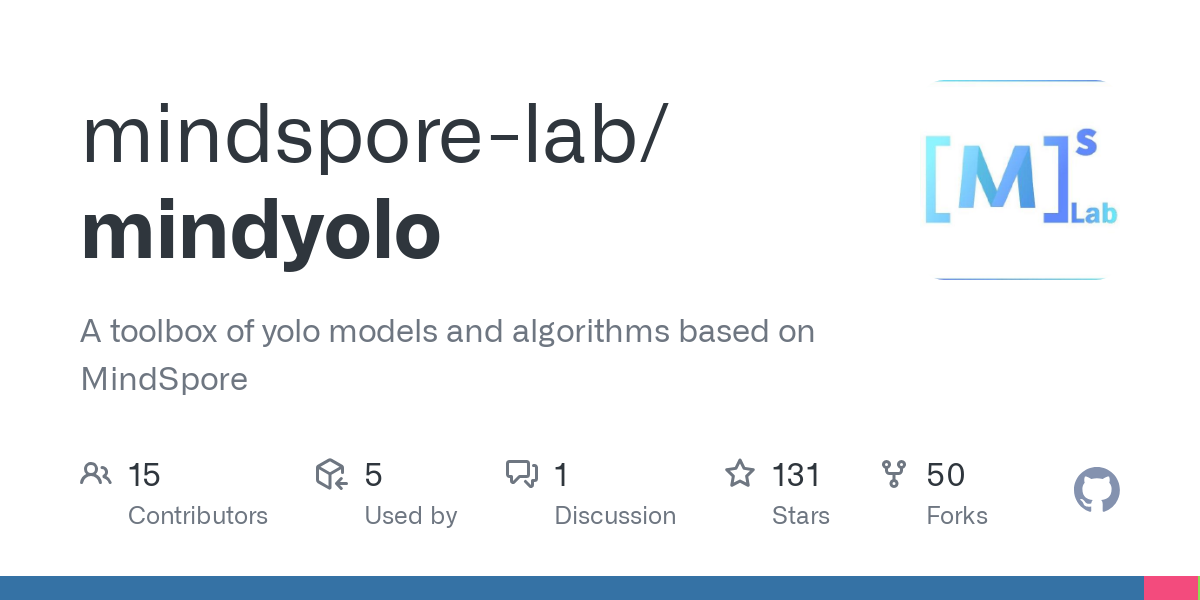Click the 15 contributors count
1200x600 pixels.
coord(144,475)
